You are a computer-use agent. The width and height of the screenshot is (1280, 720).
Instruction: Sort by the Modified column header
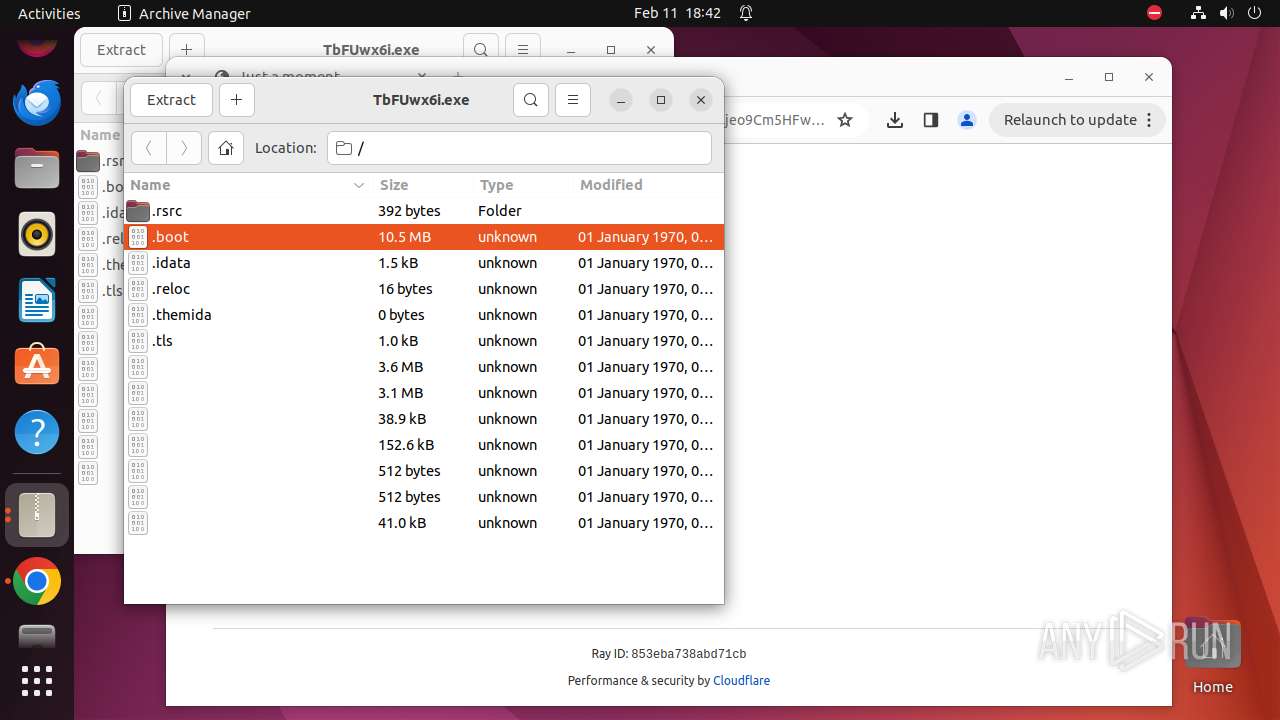[x=647, y=185]
